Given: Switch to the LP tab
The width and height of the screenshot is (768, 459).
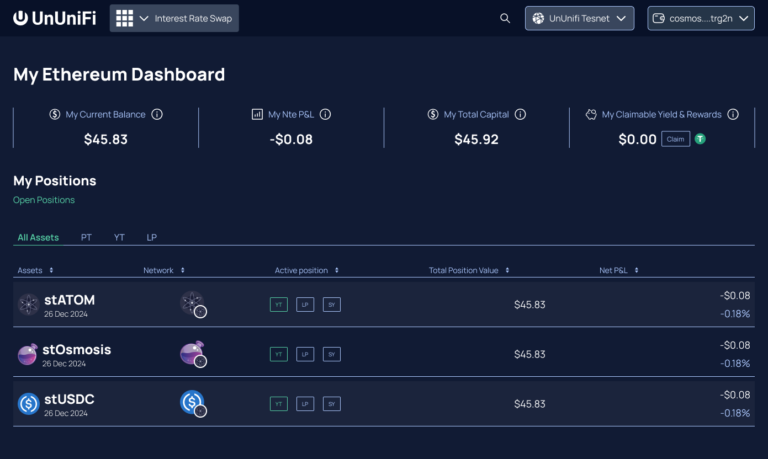Looking at the screenshot, I should (152, 238).
